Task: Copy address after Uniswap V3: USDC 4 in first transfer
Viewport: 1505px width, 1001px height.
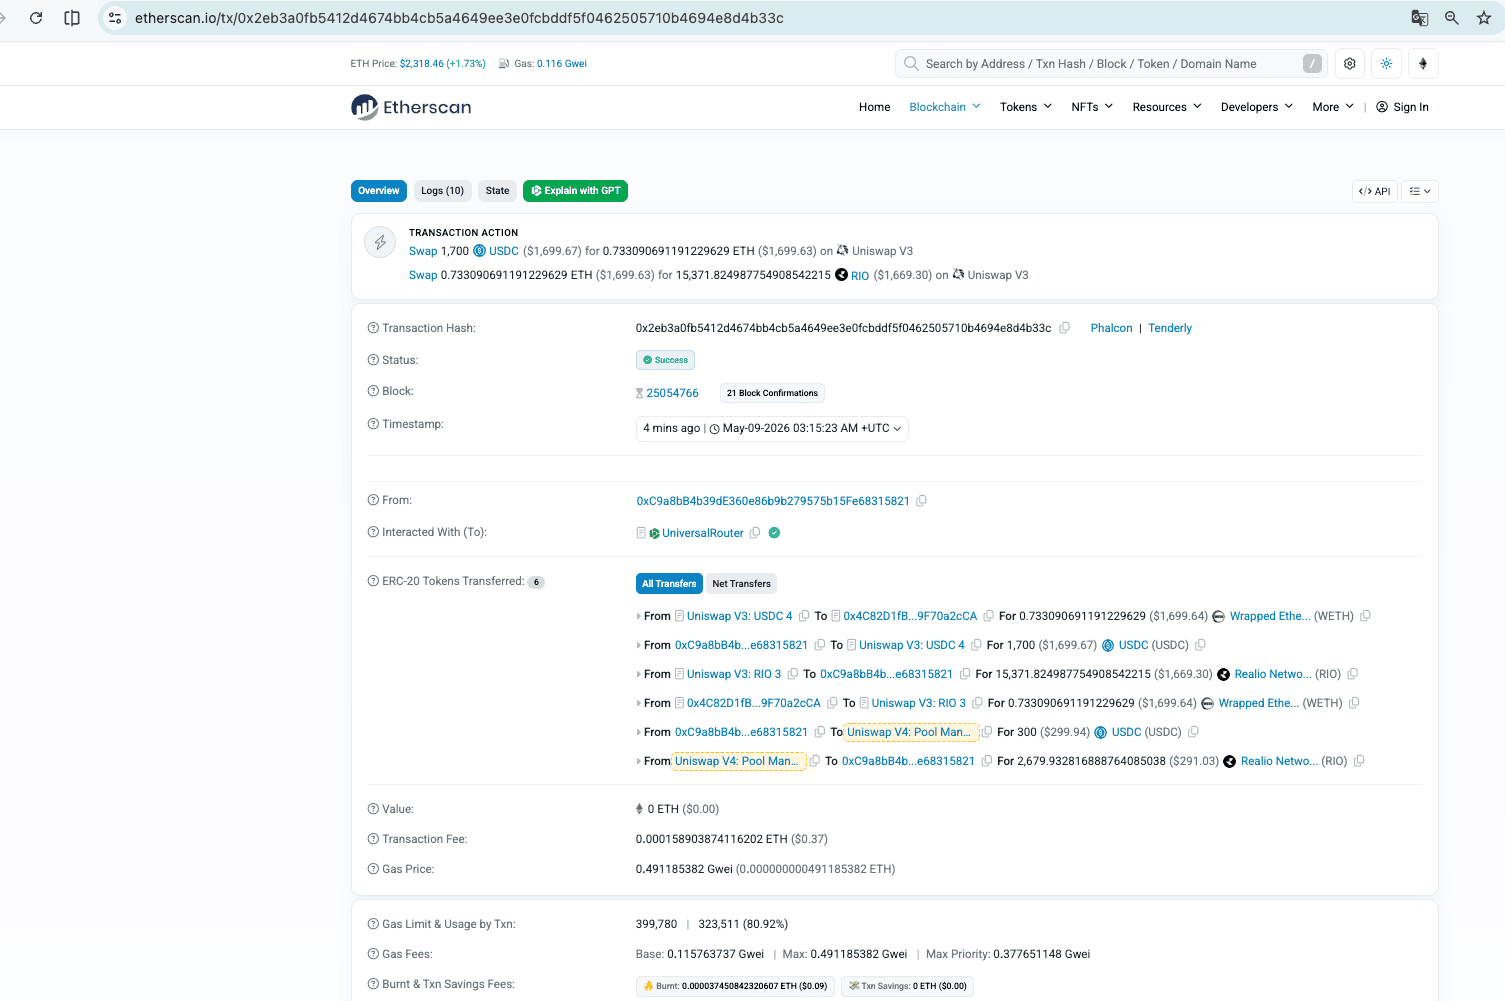Action: pyautogui.click(x=804, y=616)
